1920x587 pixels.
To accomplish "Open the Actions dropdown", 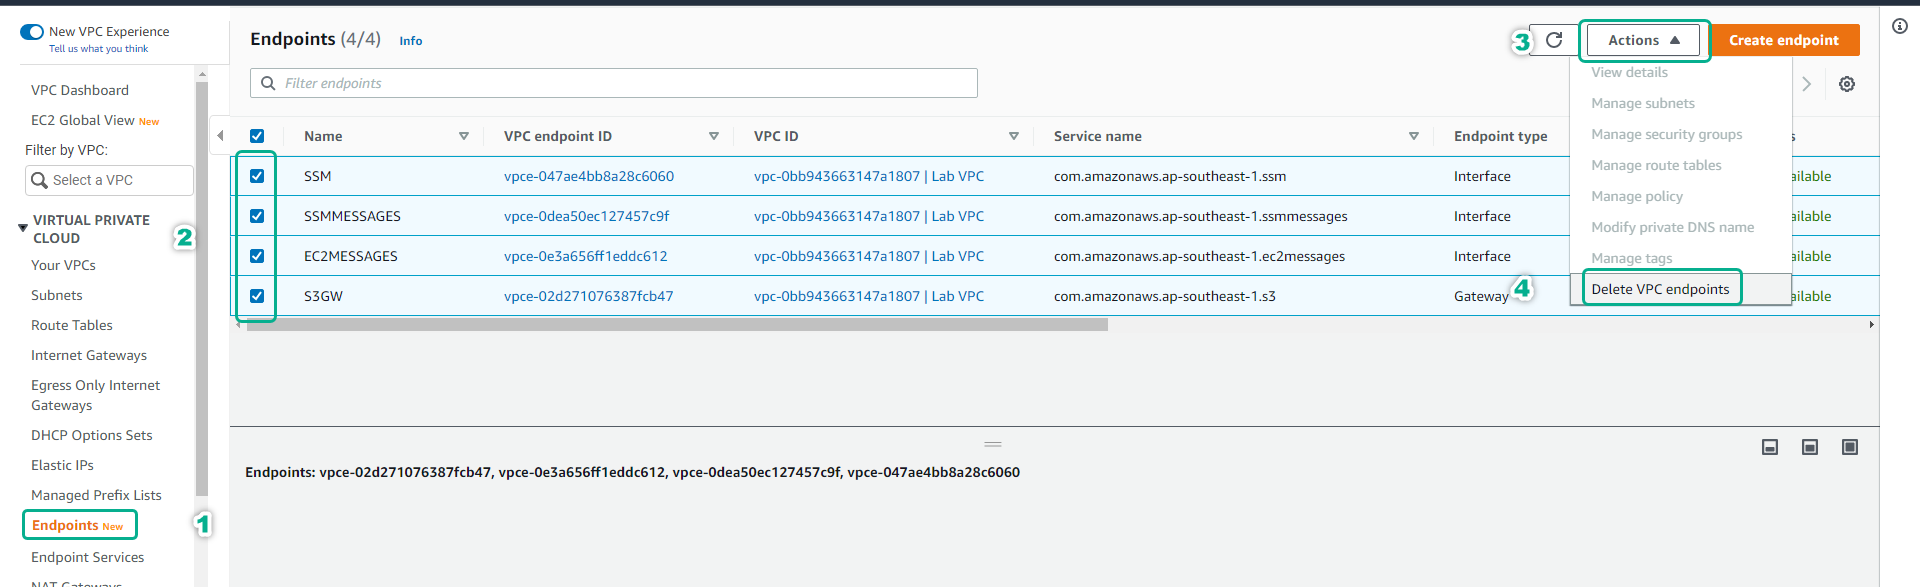I will [x=1643, y=40].
